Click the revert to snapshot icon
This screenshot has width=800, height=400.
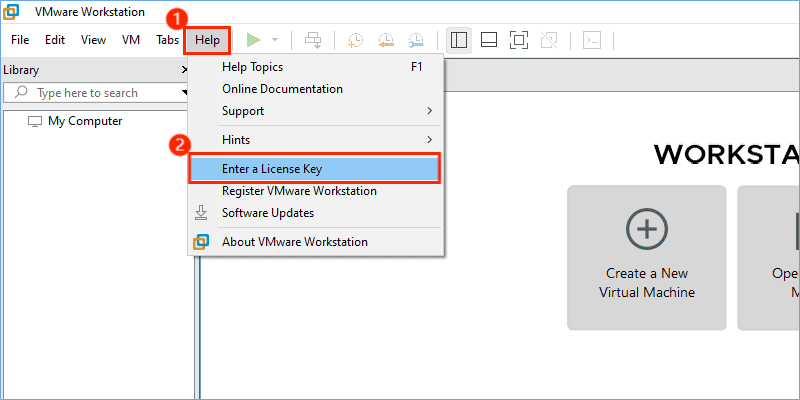[x=386, y=40]
